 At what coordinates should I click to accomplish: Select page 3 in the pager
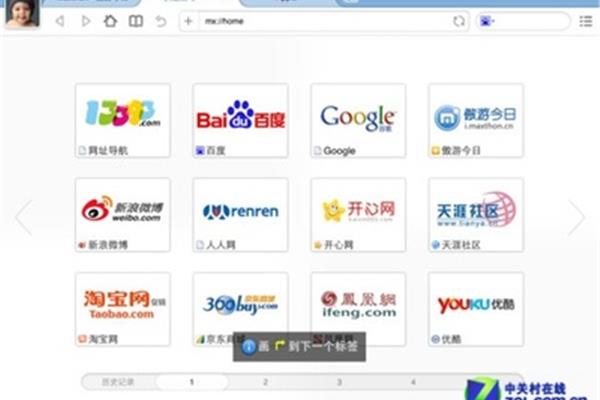tap(339, 382)
